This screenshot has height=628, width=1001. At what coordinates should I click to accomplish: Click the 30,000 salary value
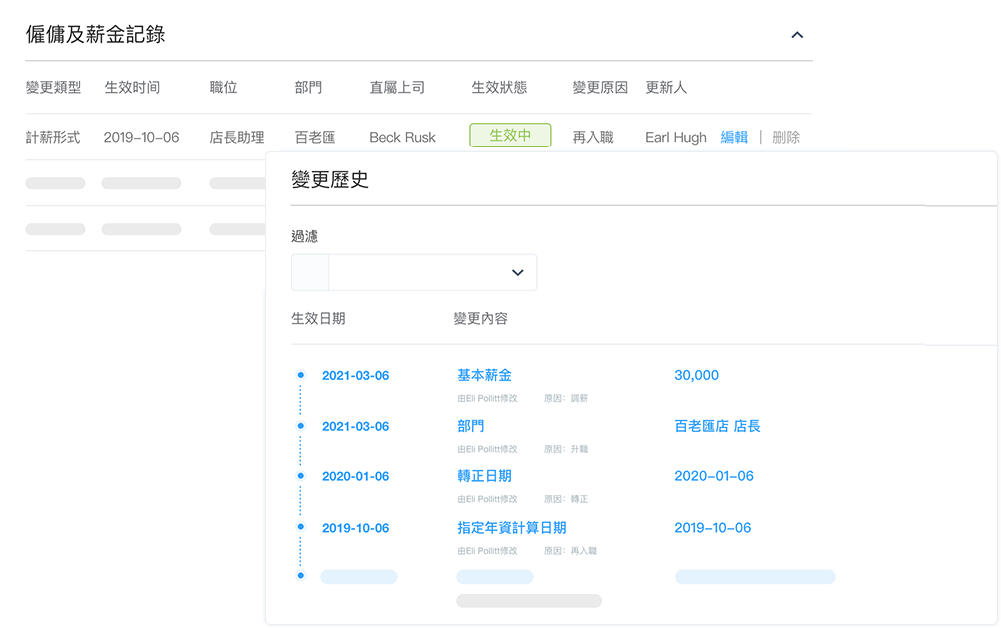pos(696,375)
